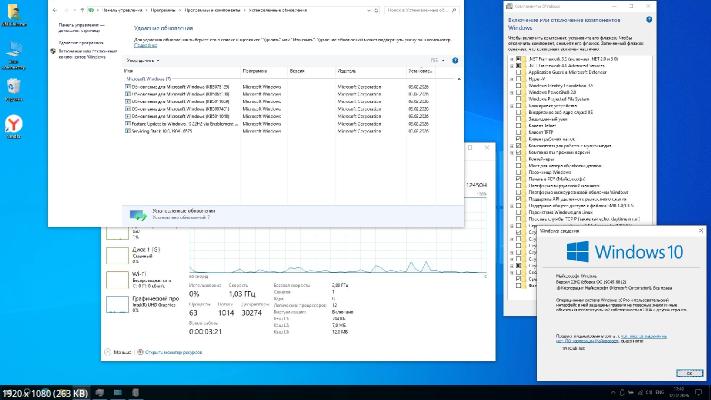Toggle the Hyper-V checkbox
This screenshot has width=711, height=400.
coord(519,80)
